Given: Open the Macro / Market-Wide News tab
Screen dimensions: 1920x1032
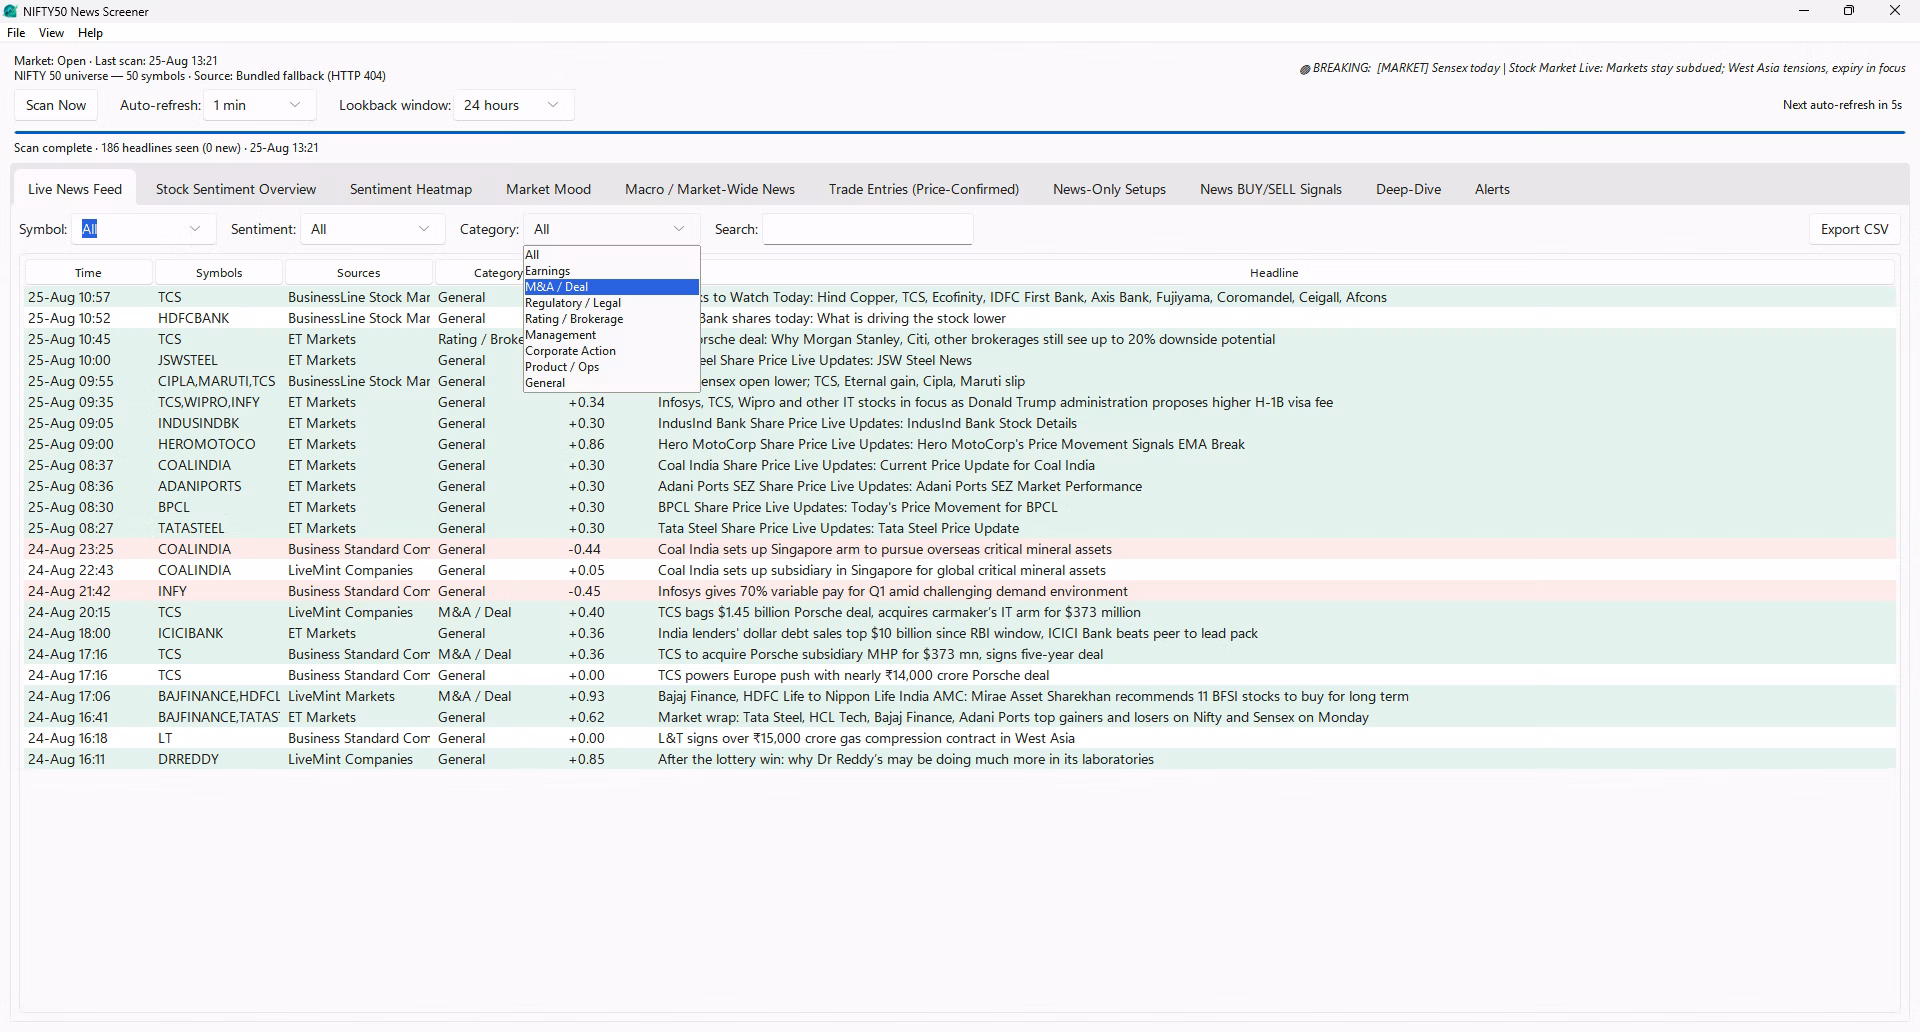Looking at the screenshot, I should pos(710,189).
